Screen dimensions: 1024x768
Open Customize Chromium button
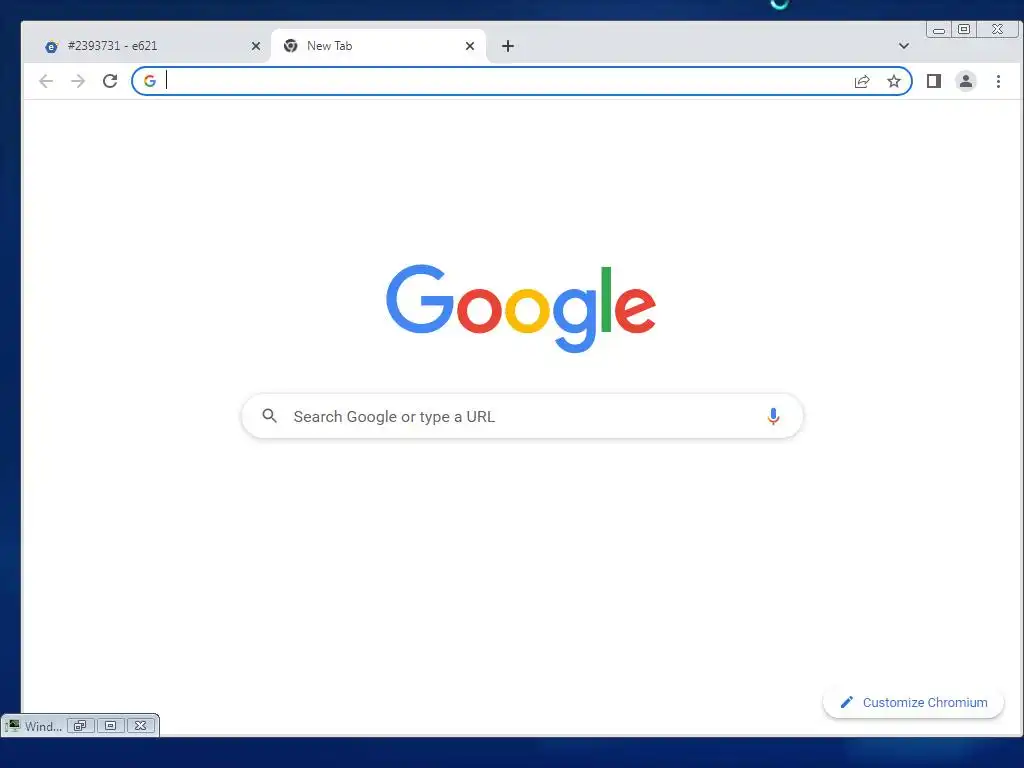tap(913, 702)
